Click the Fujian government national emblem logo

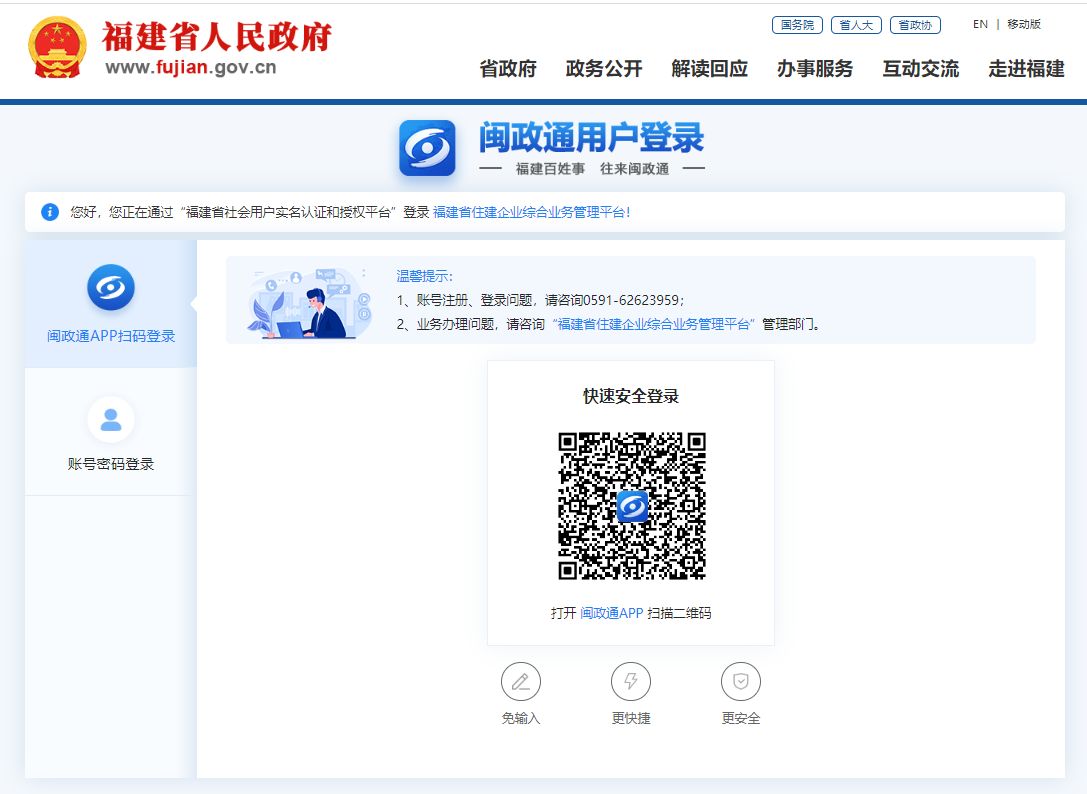pos(58,48)
